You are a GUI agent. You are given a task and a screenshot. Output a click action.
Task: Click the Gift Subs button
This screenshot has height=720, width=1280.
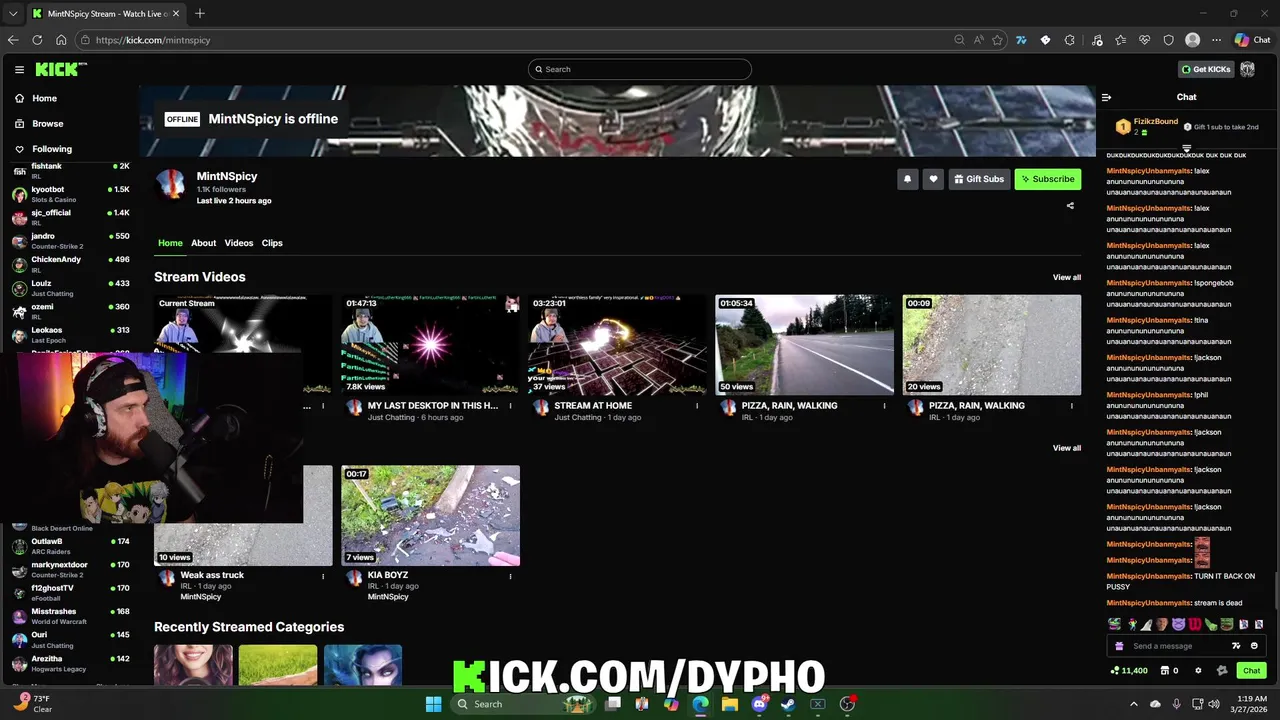tap(979, 179)
